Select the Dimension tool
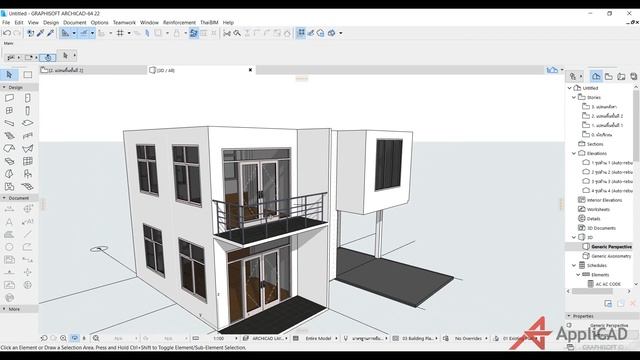640x360 pixels. (9, 209)
